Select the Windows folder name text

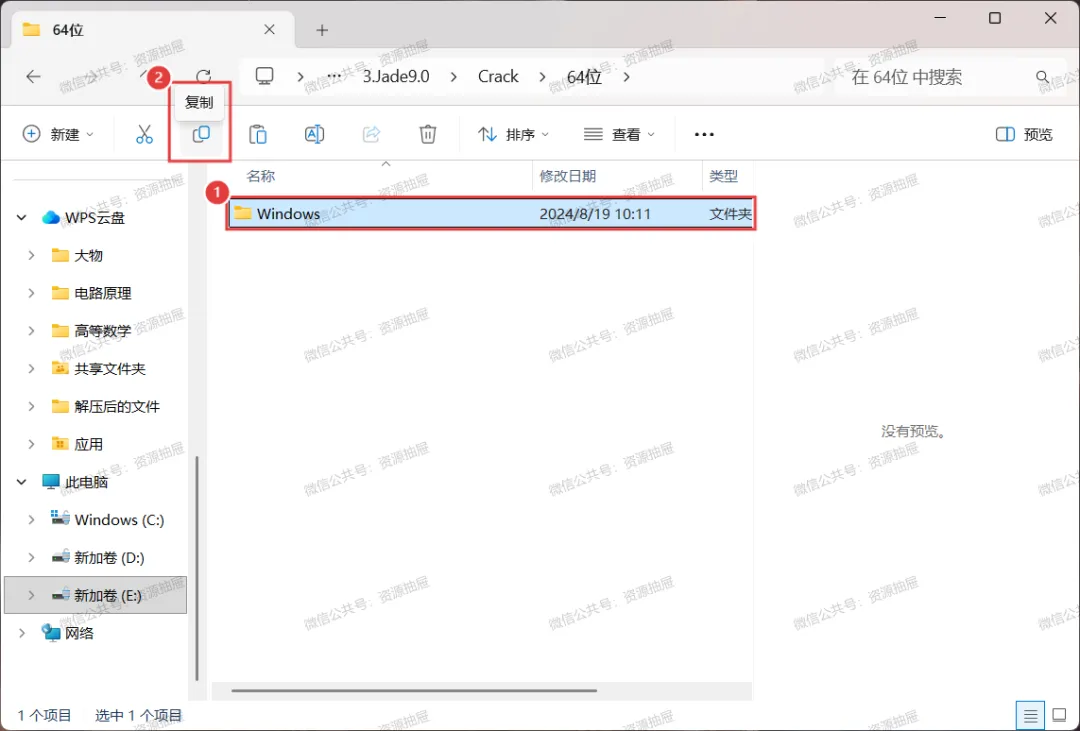288,214
